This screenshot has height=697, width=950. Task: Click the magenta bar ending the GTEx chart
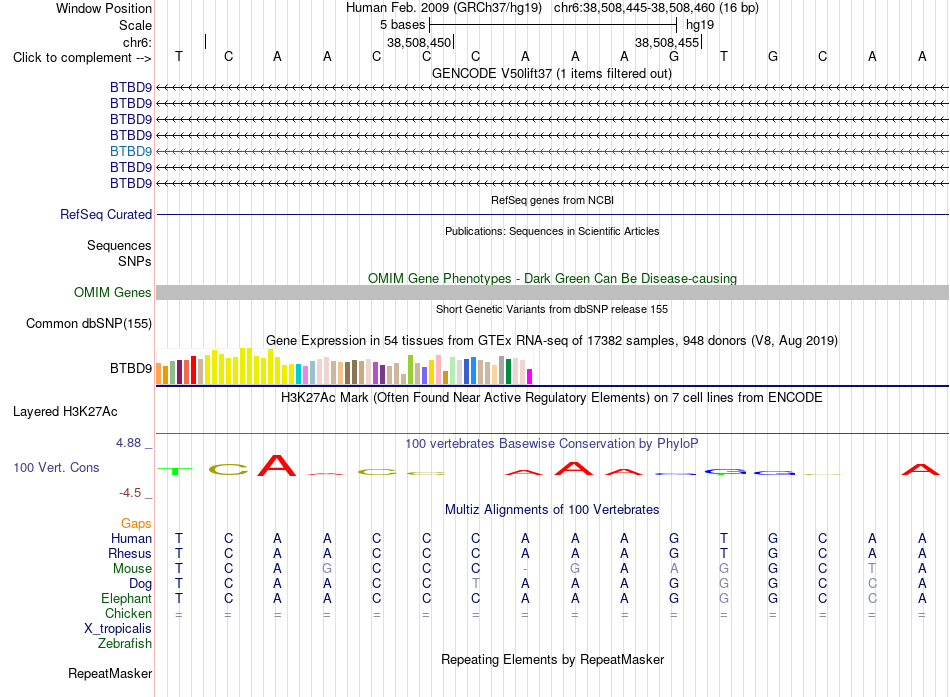click(530, 376)
